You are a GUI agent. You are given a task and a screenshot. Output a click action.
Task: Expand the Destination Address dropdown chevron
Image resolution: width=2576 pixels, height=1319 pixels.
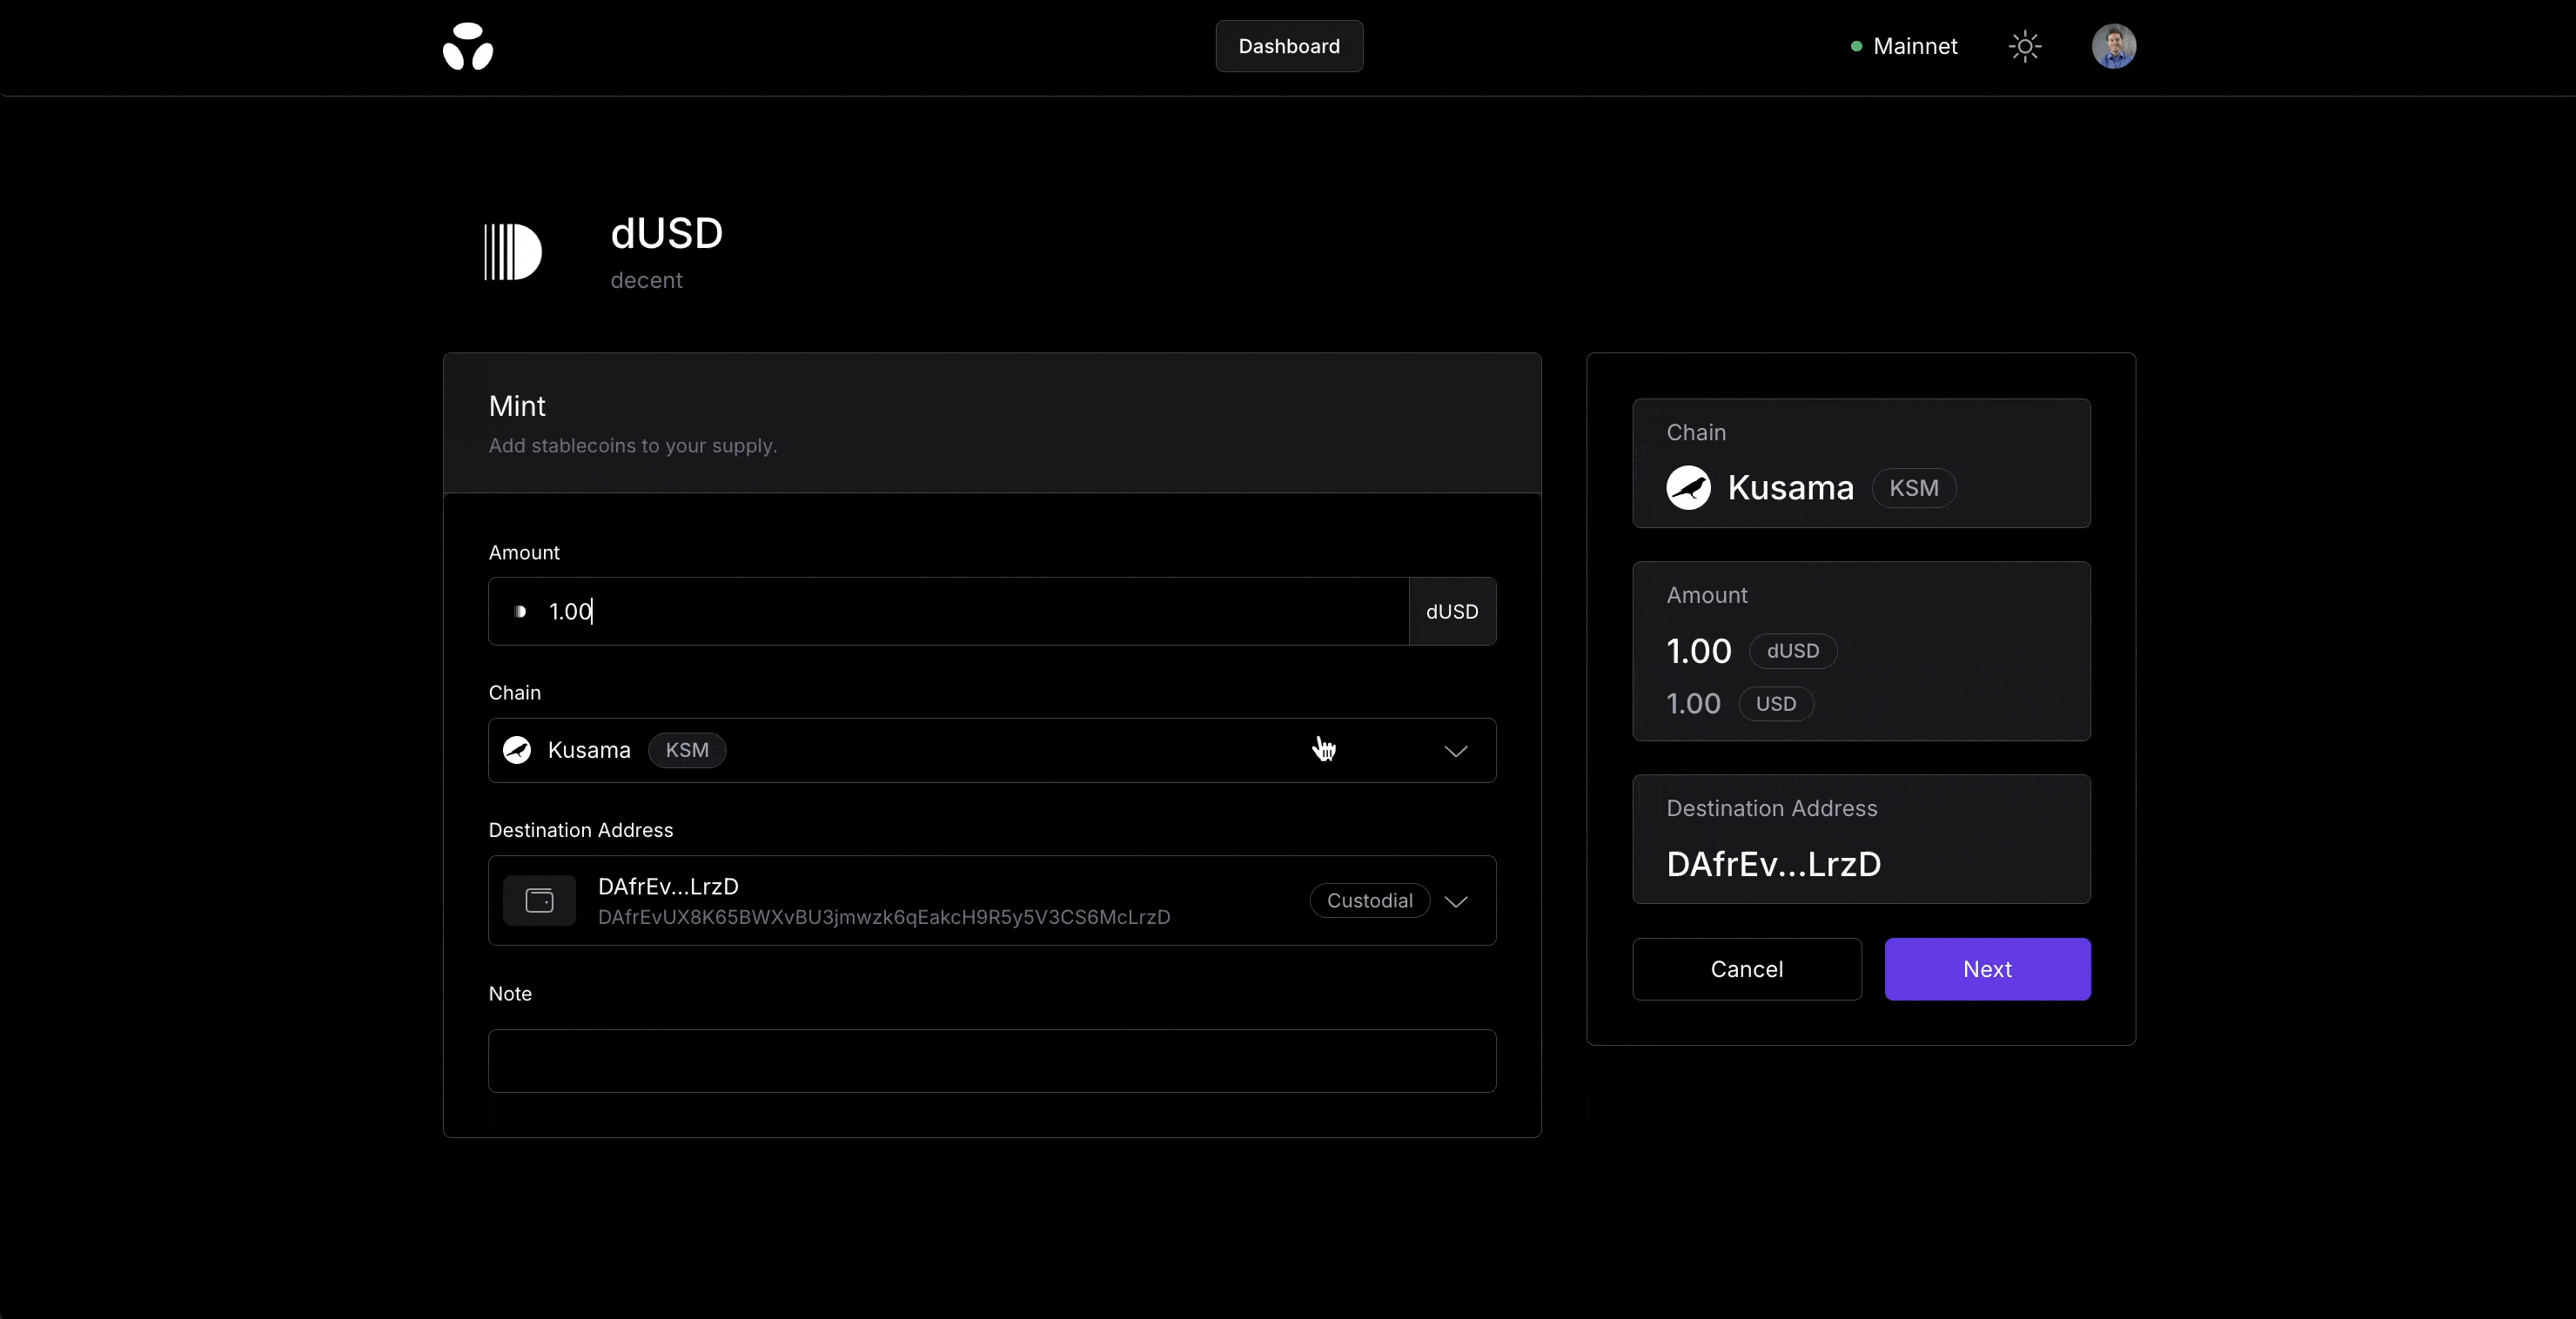click(1455, 901)
